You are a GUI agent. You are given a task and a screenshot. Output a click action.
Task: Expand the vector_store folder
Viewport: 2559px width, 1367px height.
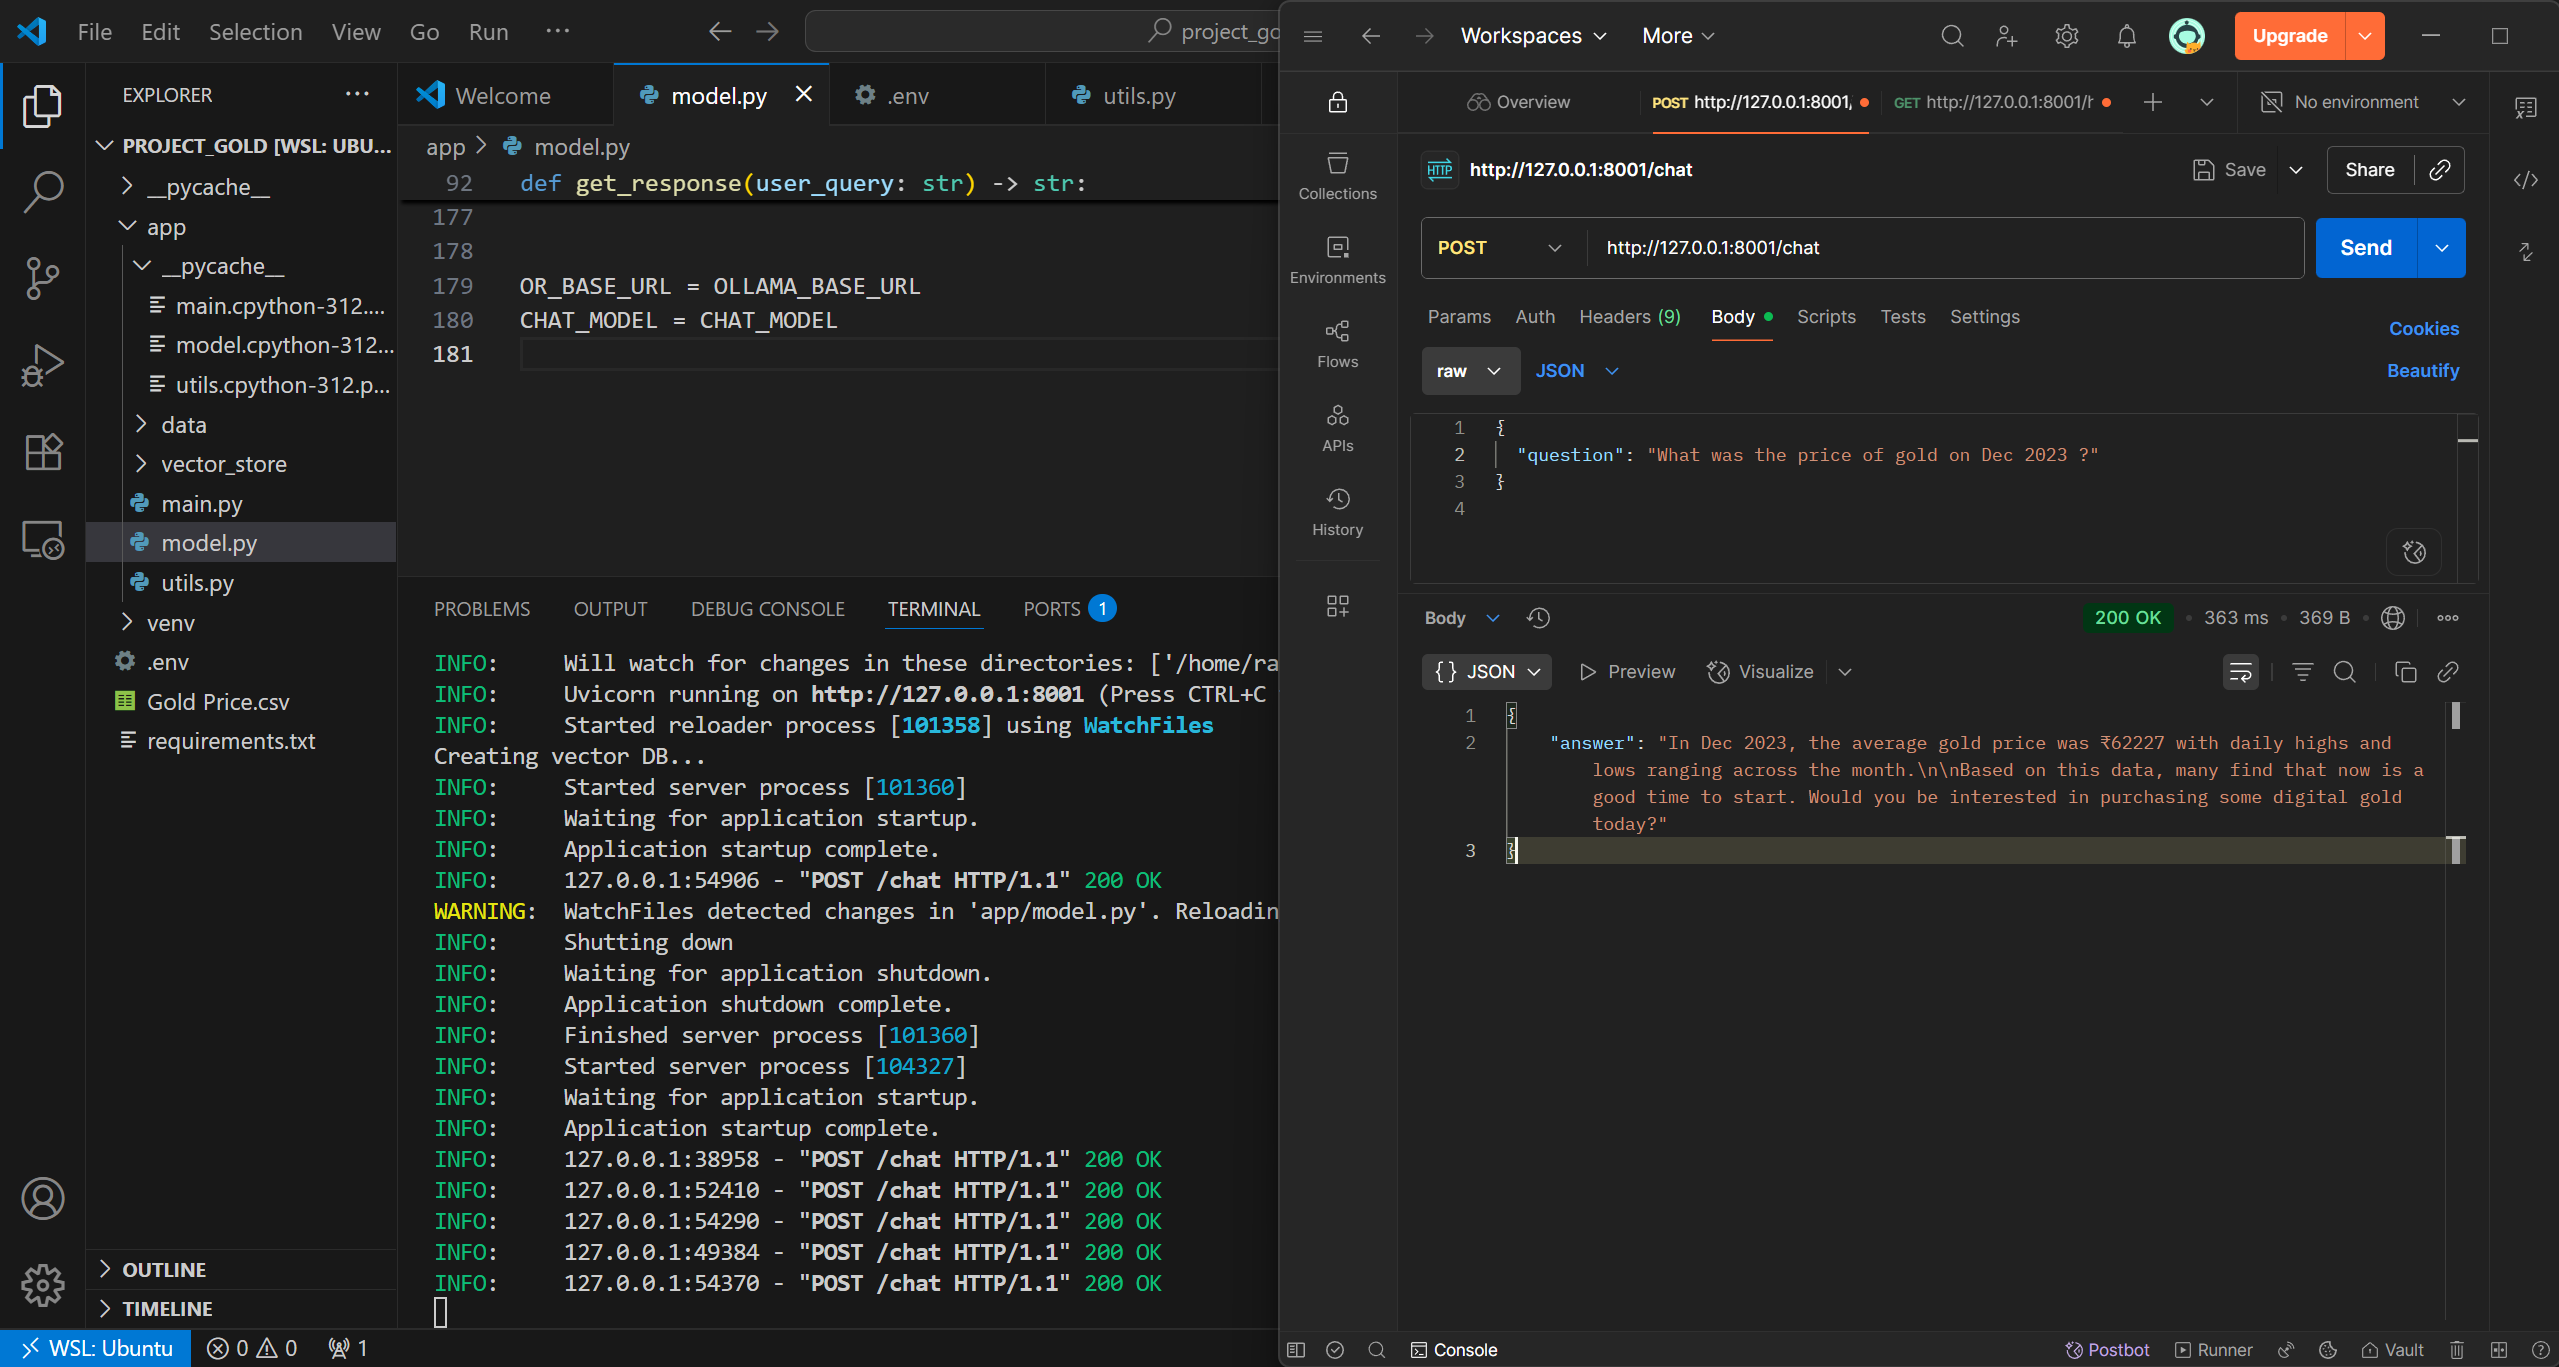(x=224, y=464)
